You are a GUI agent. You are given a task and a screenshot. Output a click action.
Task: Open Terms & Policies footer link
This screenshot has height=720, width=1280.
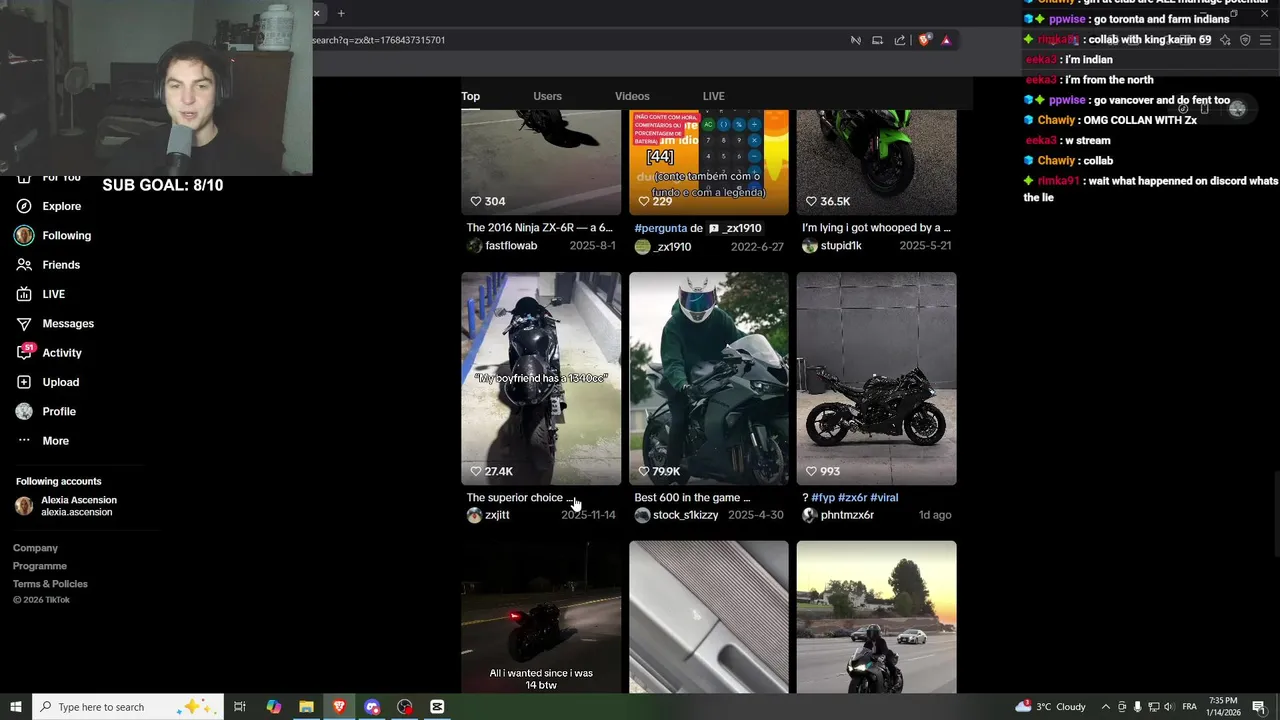50,584
